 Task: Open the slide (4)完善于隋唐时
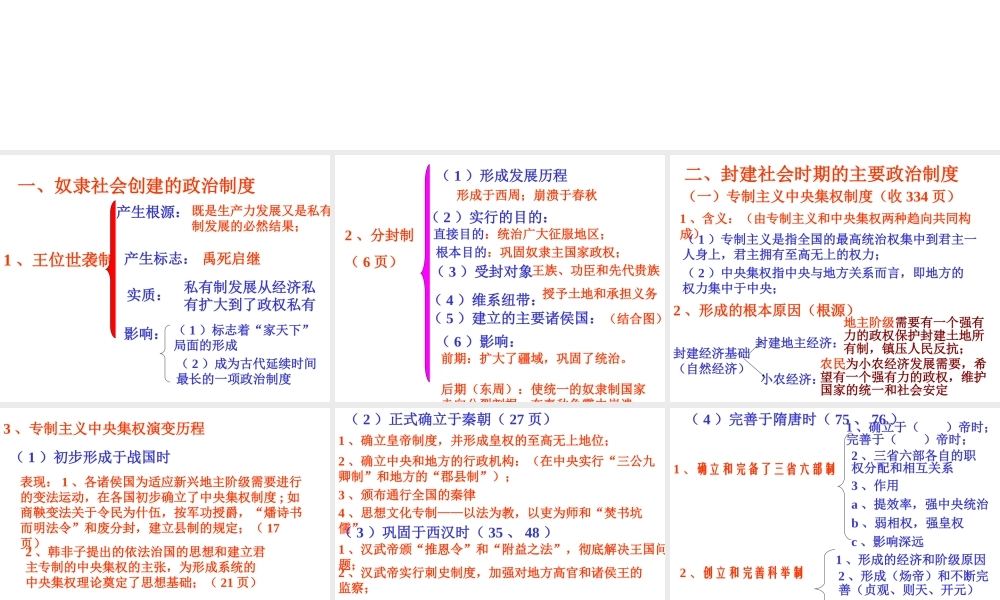tap(834, 504)
